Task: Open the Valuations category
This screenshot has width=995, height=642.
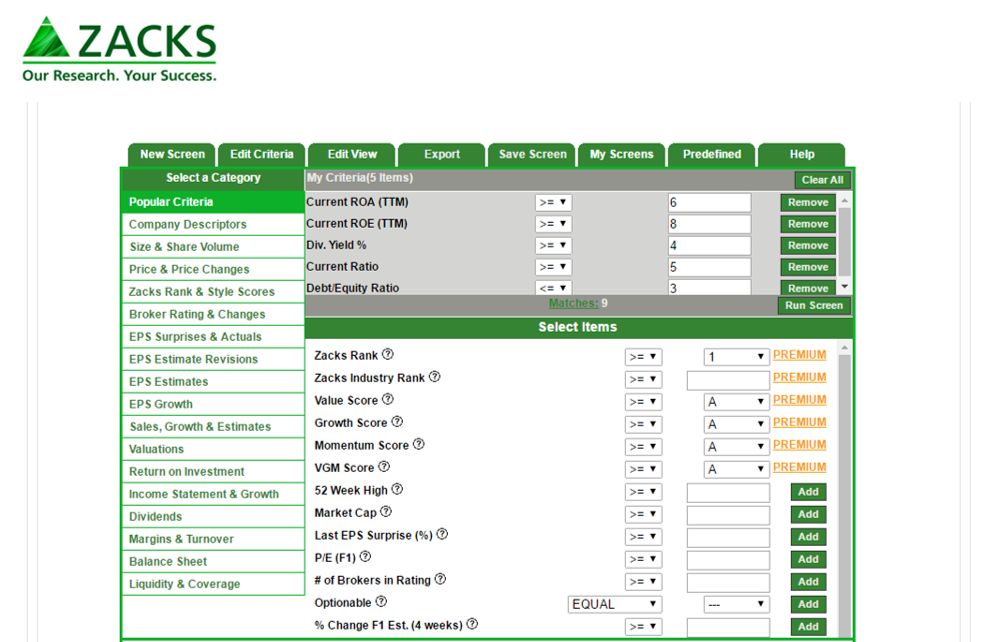Action: [x=213, y=449]
